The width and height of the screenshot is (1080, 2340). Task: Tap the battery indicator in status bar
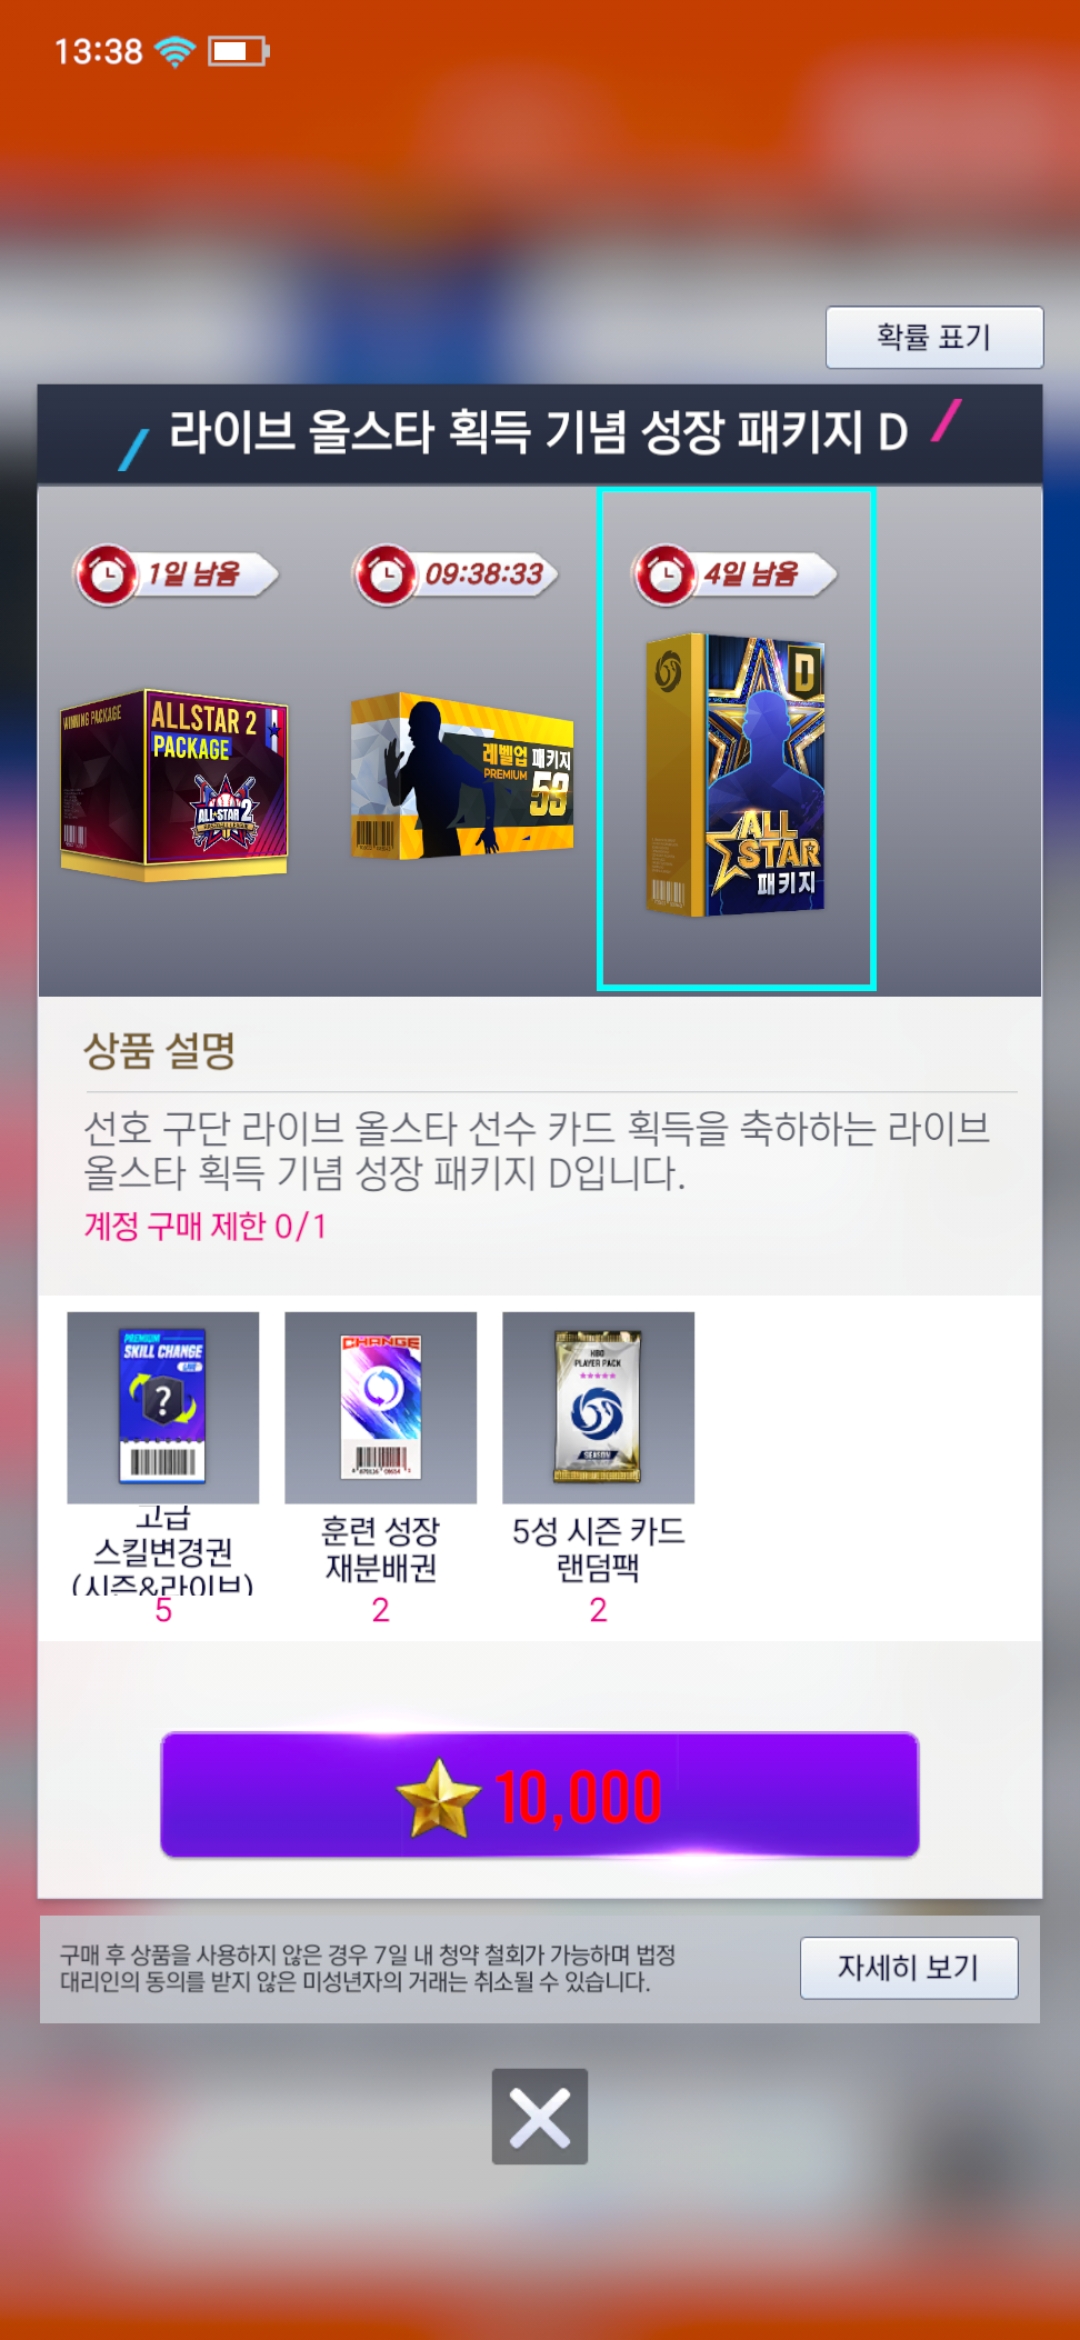(x=238, y=50)
